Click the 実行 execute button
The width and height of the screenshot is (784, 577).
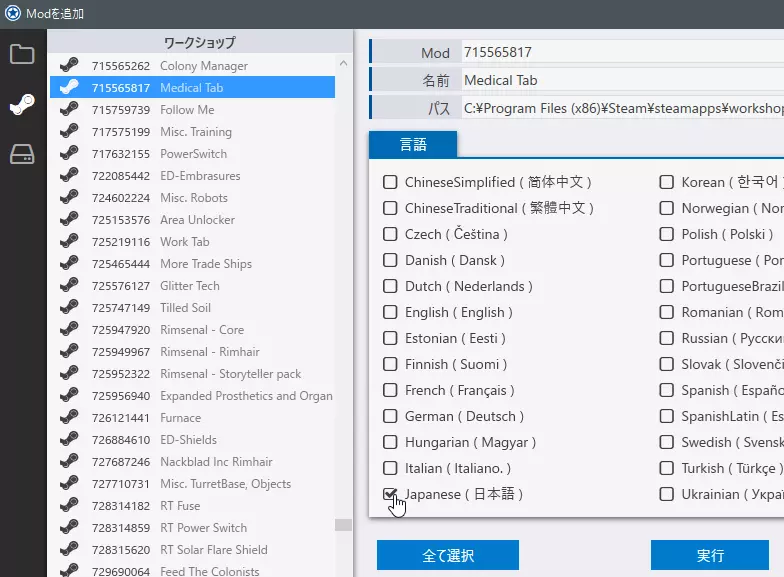(710, 555)
